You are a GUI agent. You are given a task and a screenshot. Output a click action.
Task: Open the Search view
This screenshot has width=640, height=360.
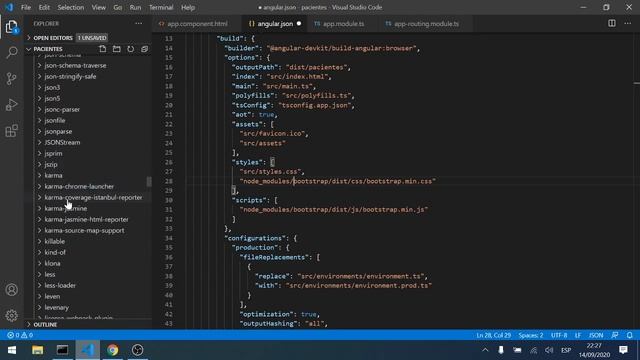pos(11,52)
